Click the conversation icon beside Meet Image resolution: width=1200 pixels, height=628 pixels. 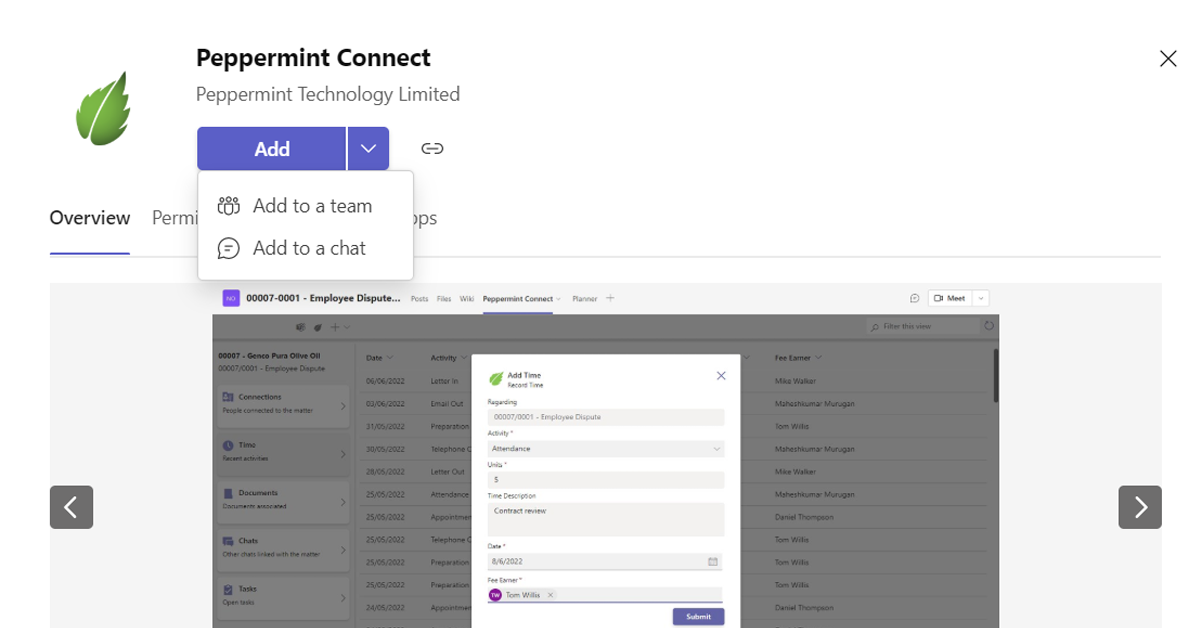[x=915, y=298]
